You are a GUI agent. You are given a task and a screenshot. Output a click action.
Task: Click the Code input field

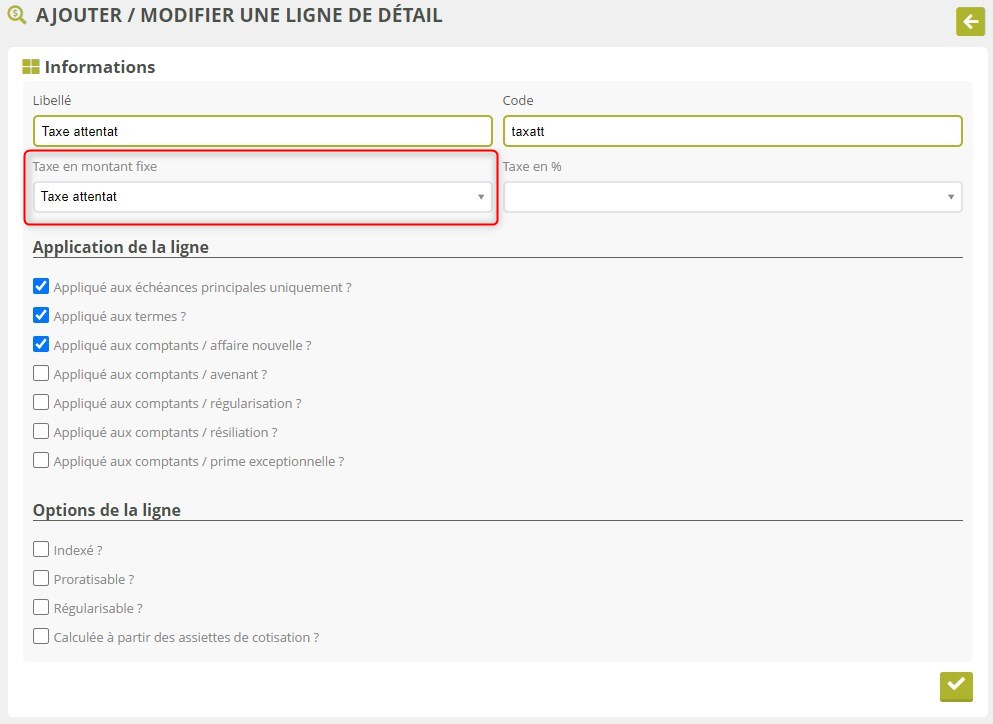click(732, 131)
